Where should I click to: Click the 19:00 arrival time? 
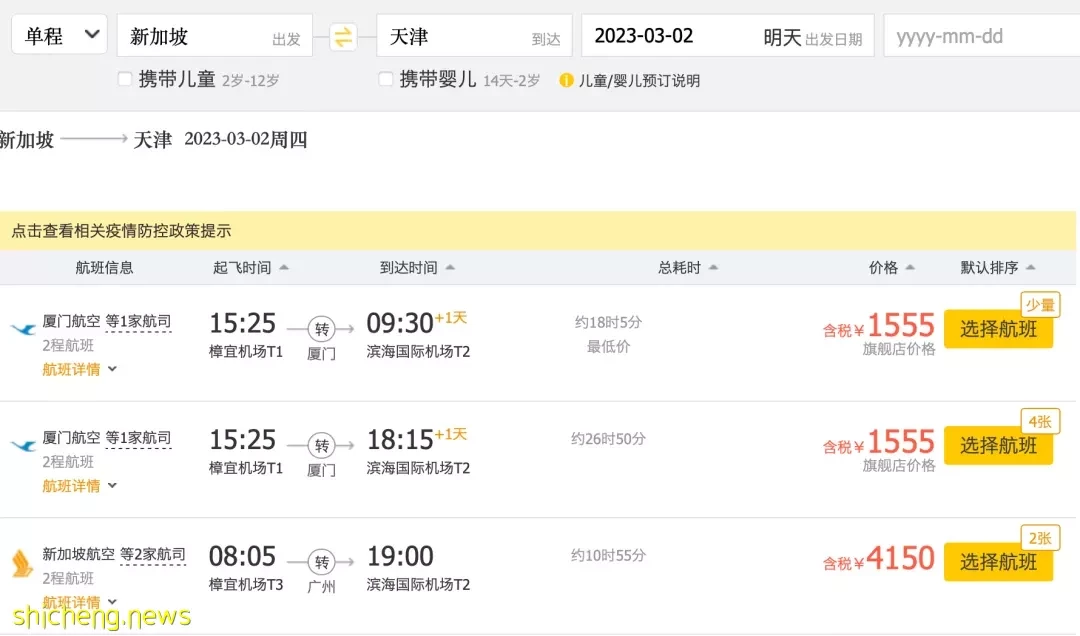(400, 556)
